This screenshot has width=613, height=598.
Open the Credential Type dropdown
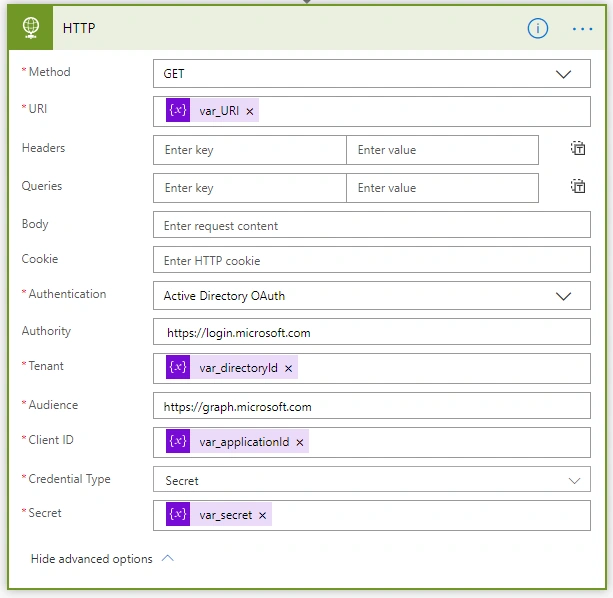[x=372, y=480]
